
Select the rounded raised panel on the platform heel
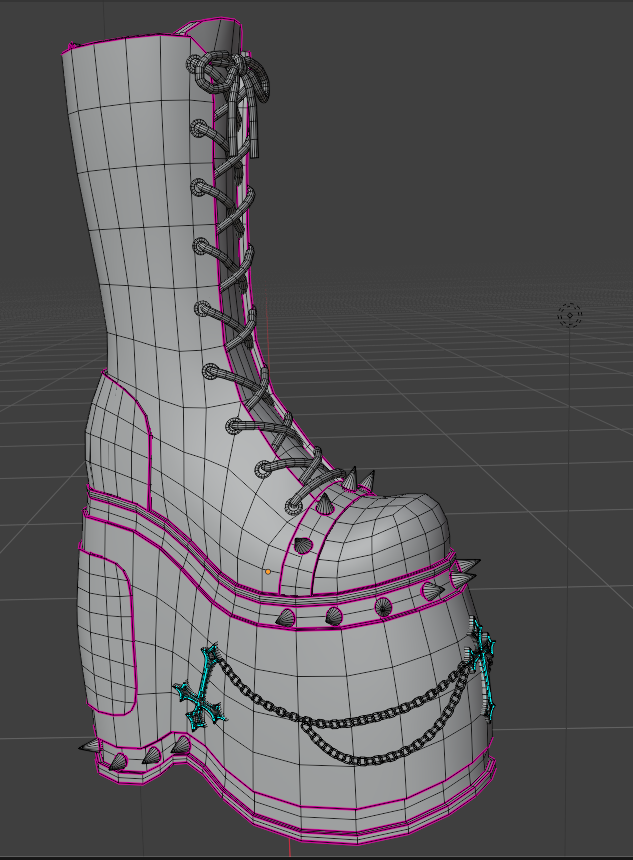106,631
